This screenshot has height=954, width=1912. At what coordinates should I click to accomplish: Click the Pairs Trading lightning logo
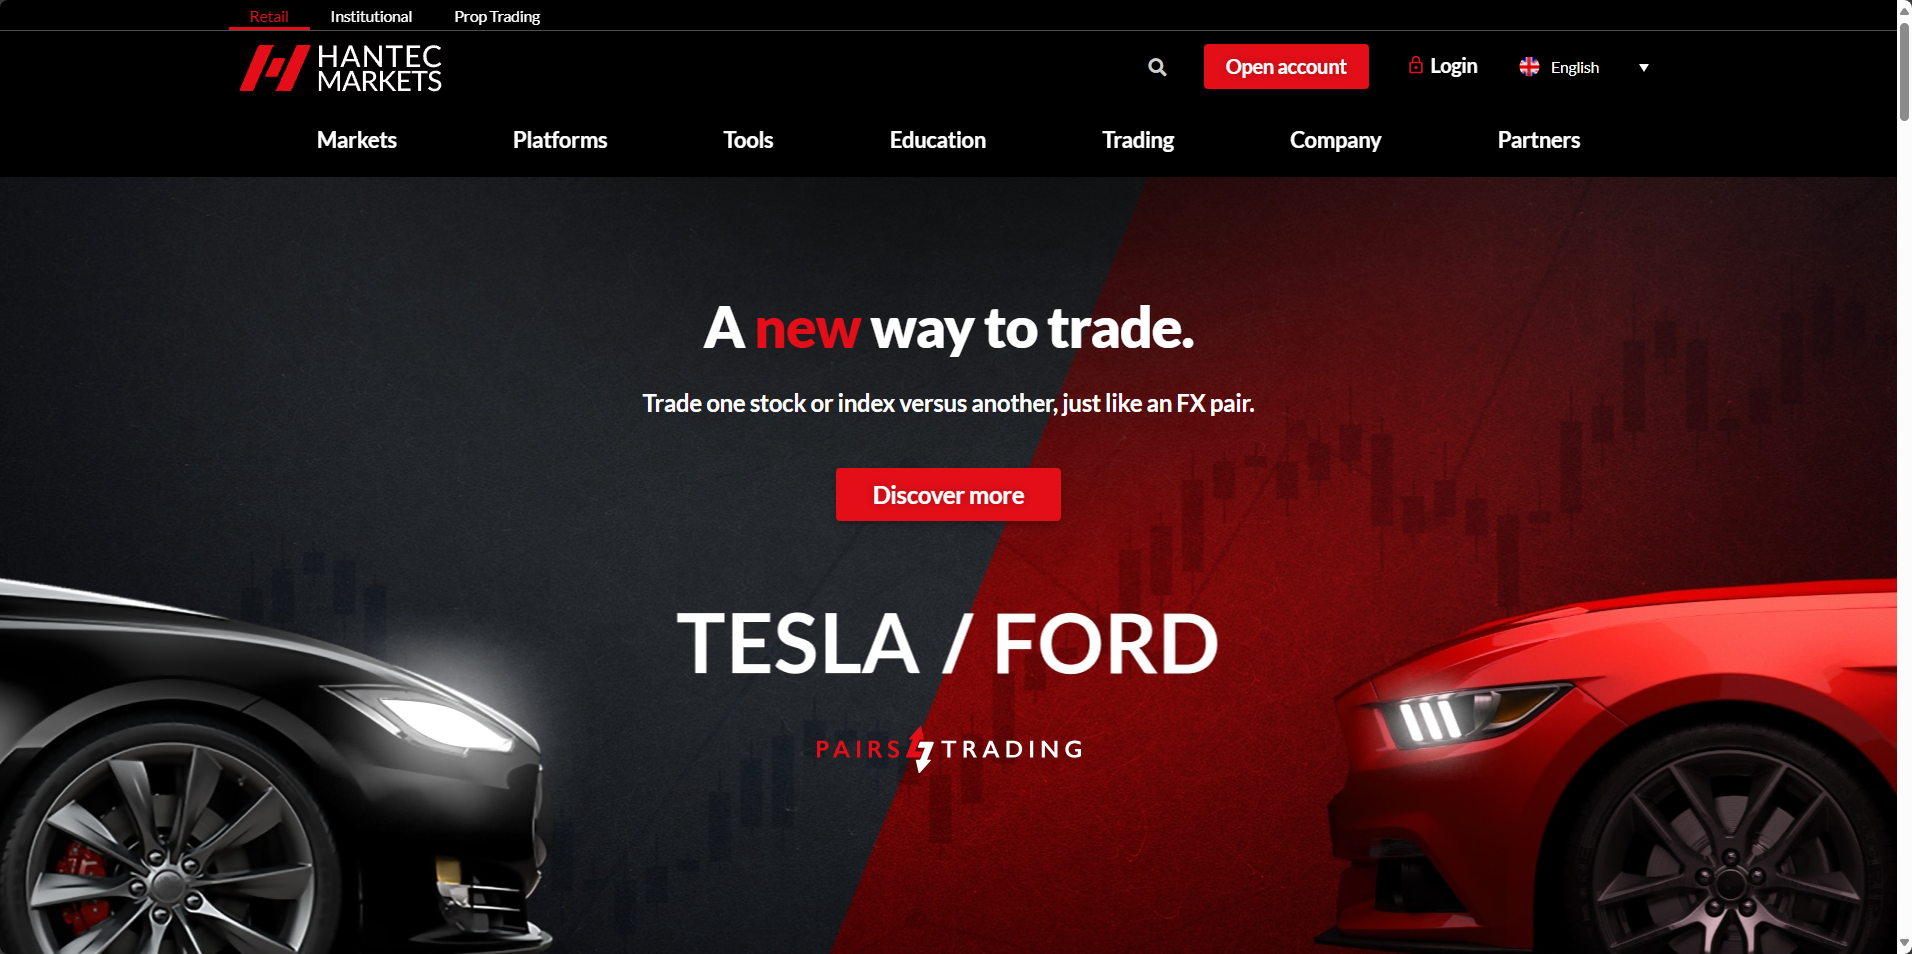pyautogui.click(x=921, y=749)
